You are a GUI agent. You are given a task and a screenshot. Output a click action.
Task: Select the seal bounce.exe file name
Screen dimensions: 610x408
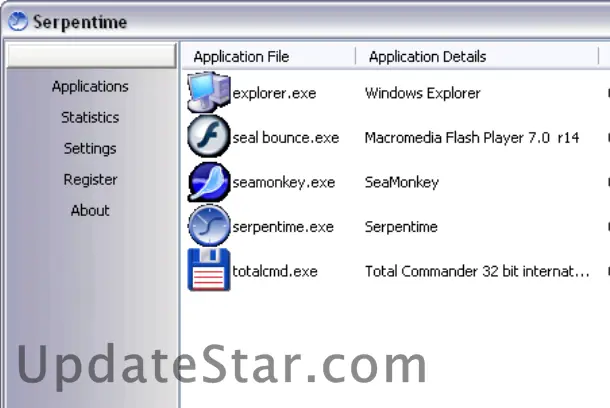(286, 138)
